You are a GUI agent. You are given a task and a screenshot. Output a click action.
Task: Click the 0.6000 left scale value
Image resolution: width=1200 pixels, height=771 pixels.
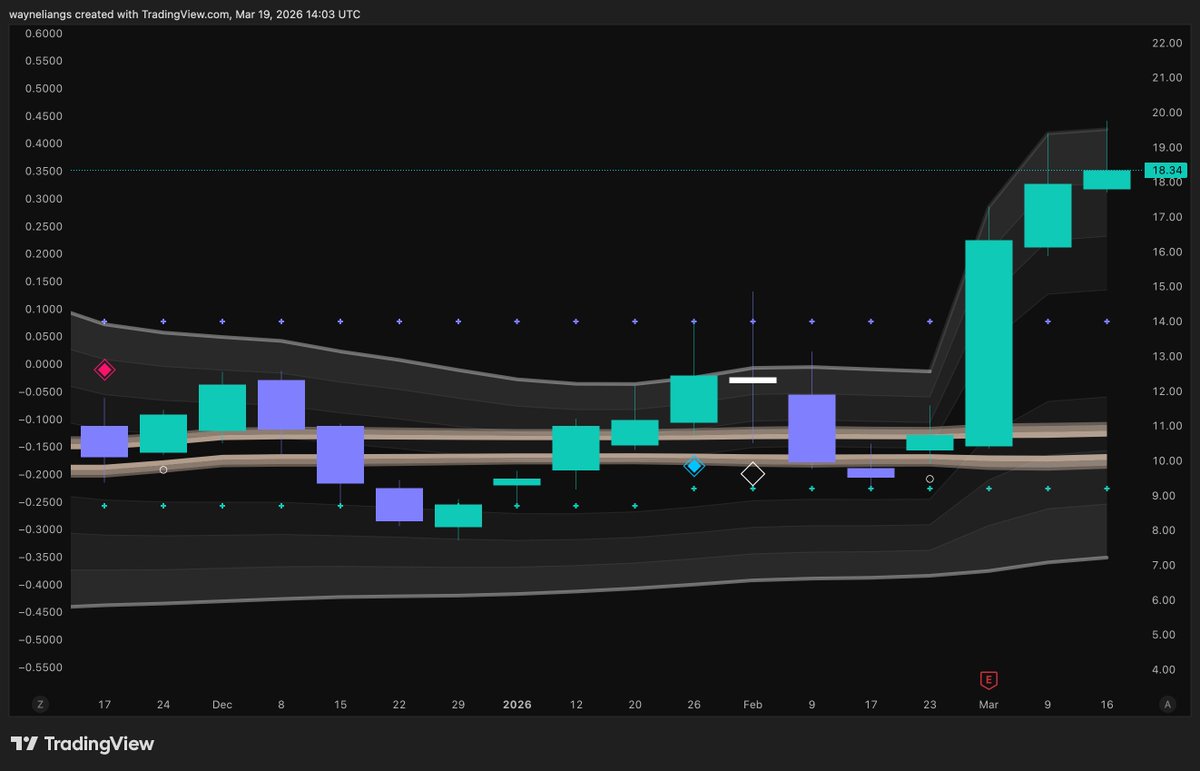point(43,33)
